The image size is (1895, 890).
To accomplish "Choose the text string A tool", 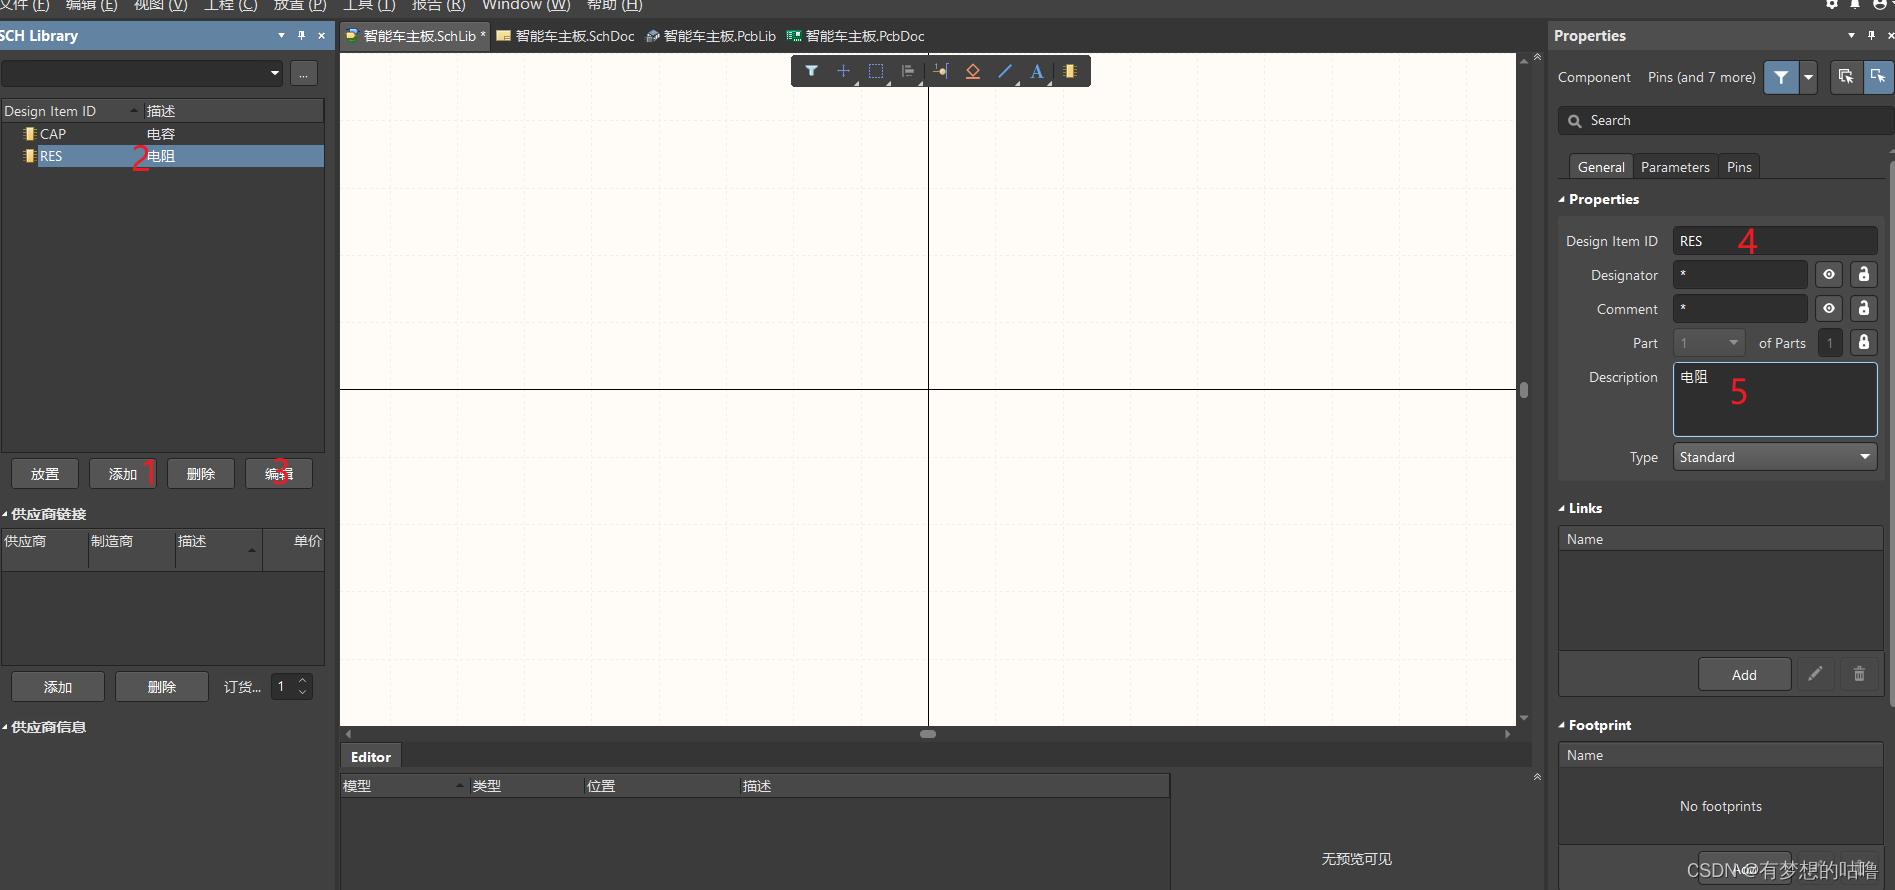I will click(x=1037, y=71).
